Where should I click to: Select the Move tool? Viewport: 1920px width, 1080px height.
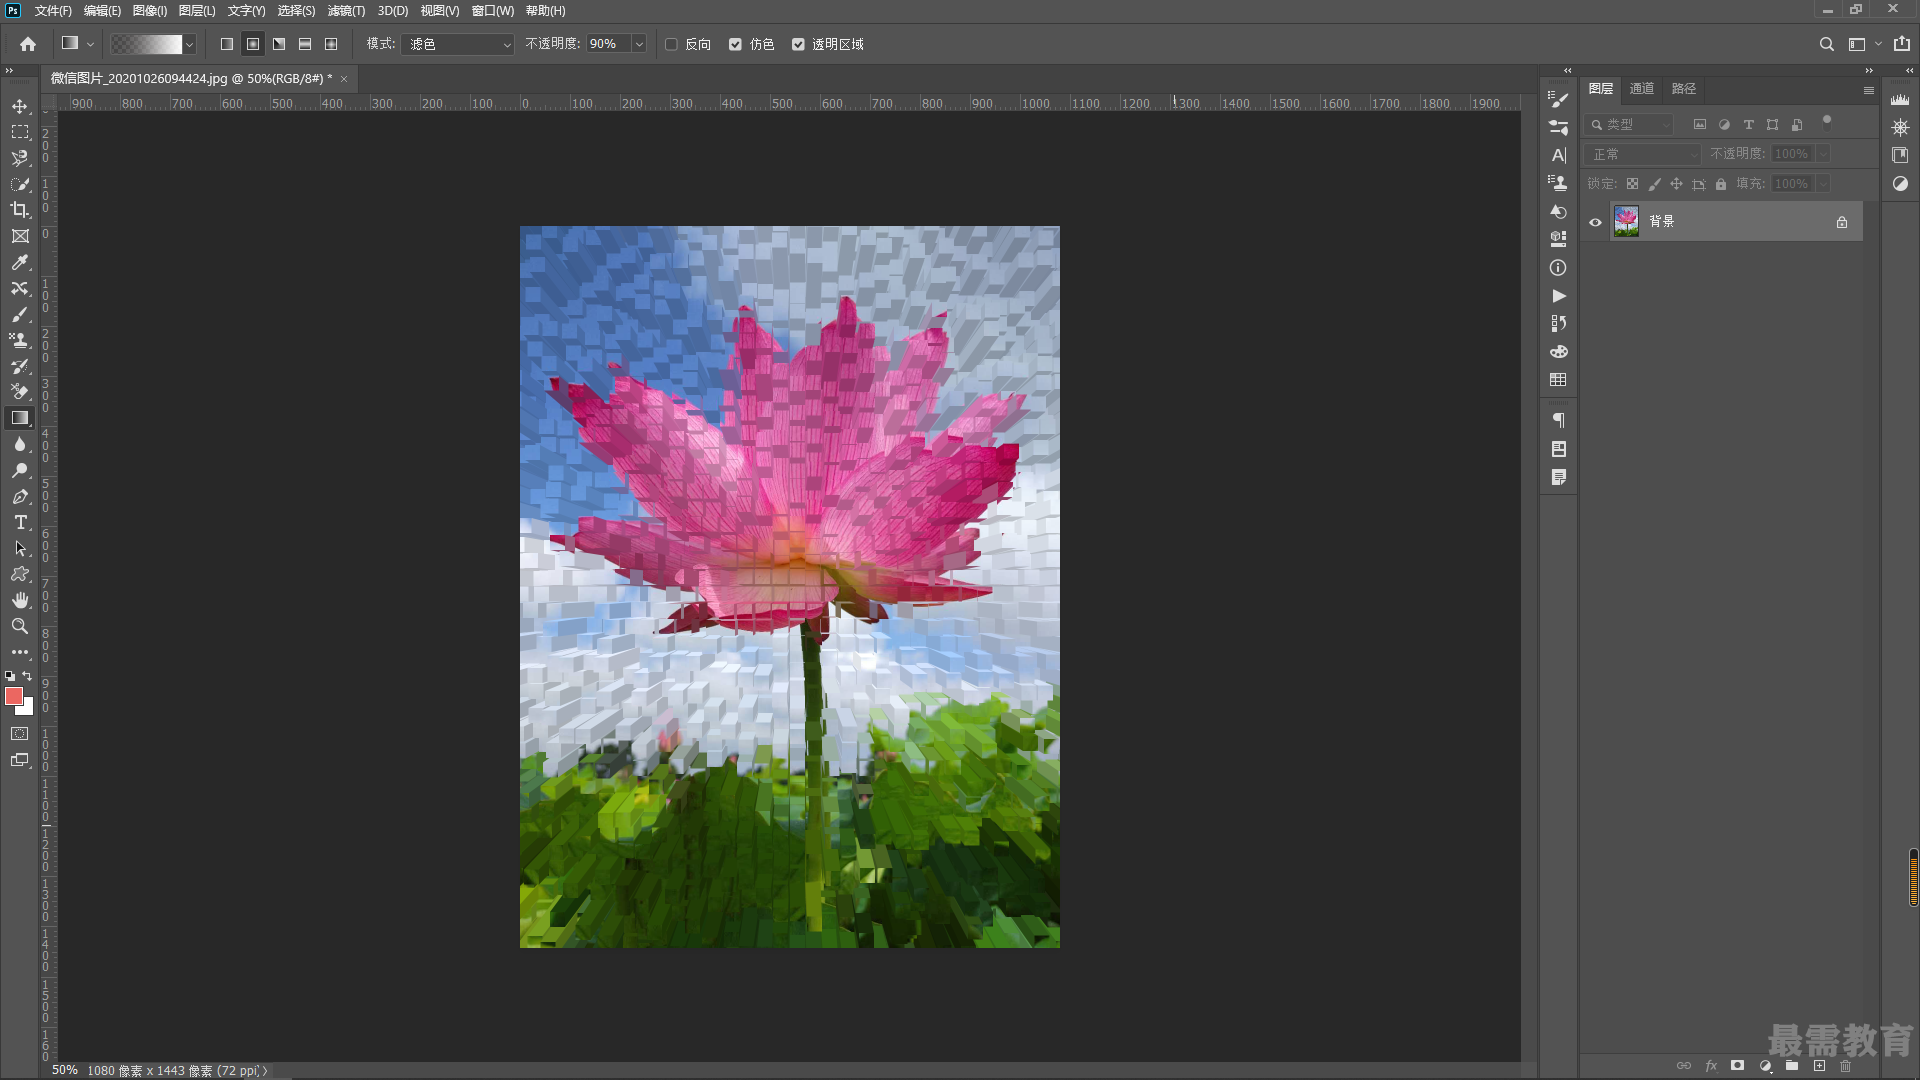[20, 106]
